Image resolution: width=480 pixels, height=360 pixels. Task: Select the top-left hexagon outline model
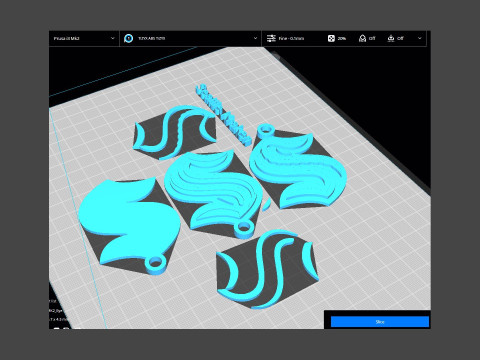pos(174,133)
